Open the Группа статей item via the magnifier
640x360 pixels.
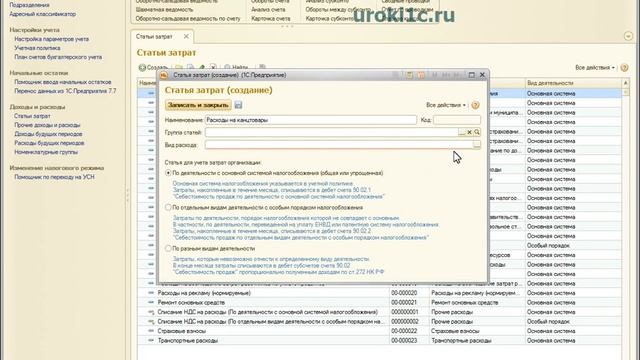(477, 132)
